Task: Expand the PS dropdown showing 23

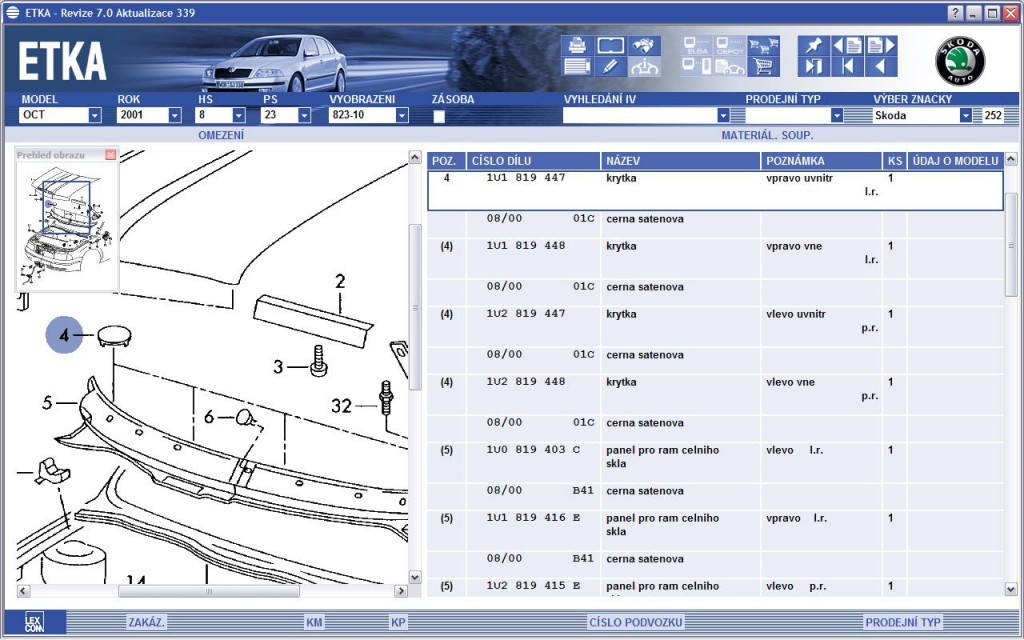Action: 304,116
